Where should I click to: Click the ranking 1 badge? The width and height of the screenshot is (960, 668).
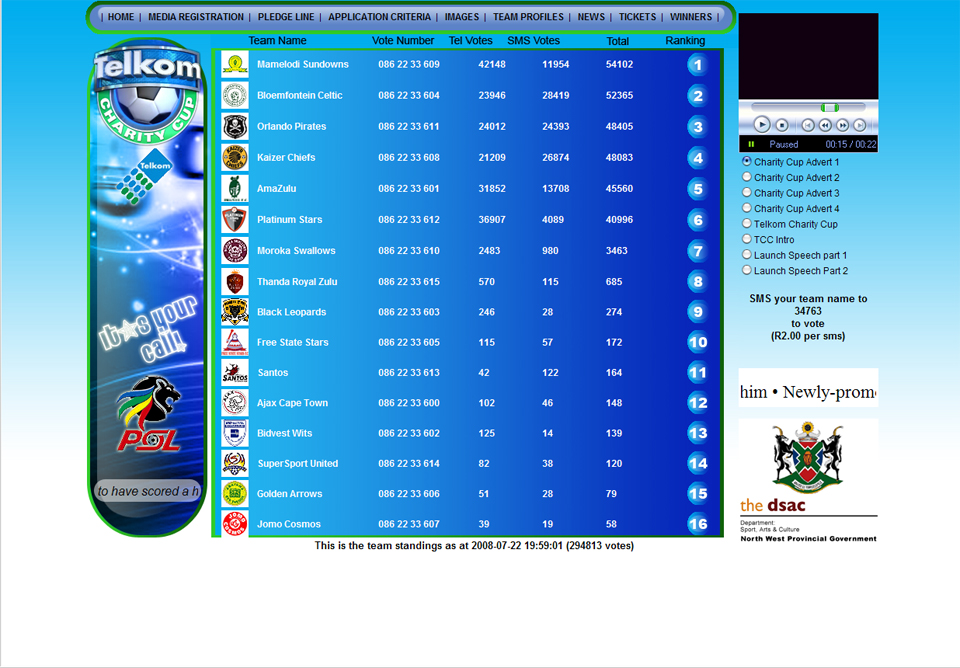[697, 65]
